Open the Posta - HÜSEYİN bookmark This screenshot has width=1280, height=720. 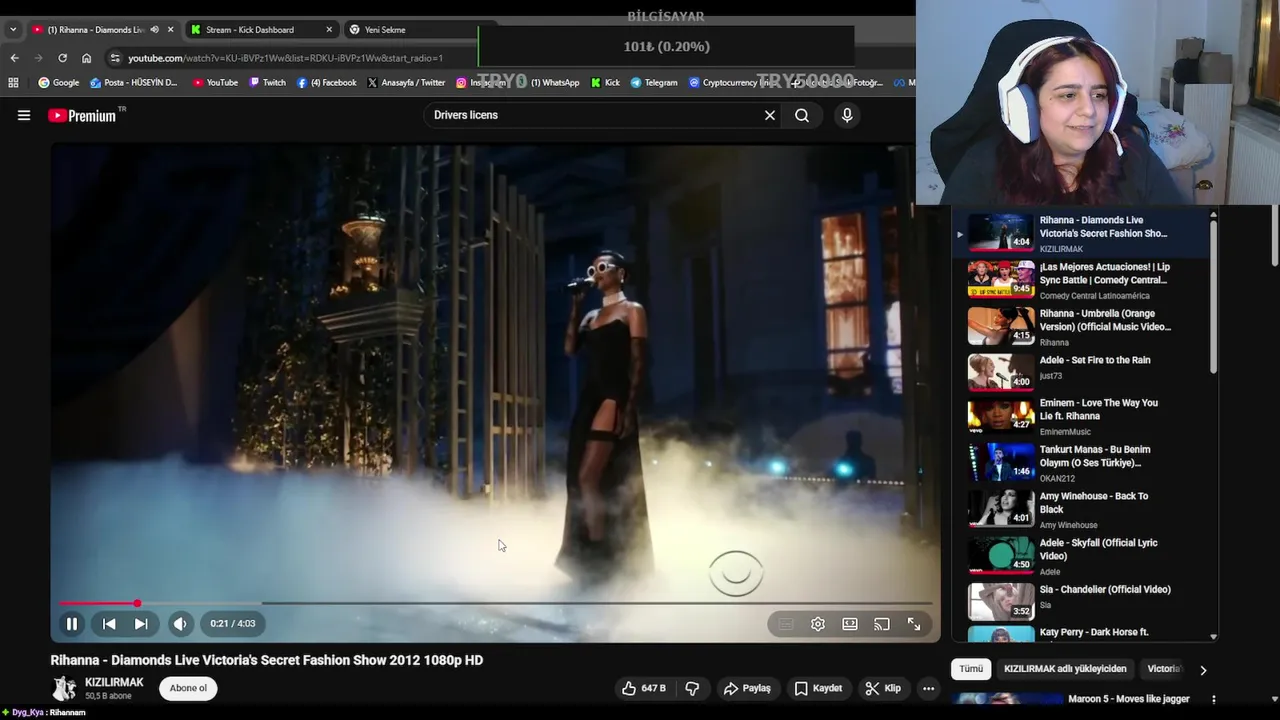[134, 83]
